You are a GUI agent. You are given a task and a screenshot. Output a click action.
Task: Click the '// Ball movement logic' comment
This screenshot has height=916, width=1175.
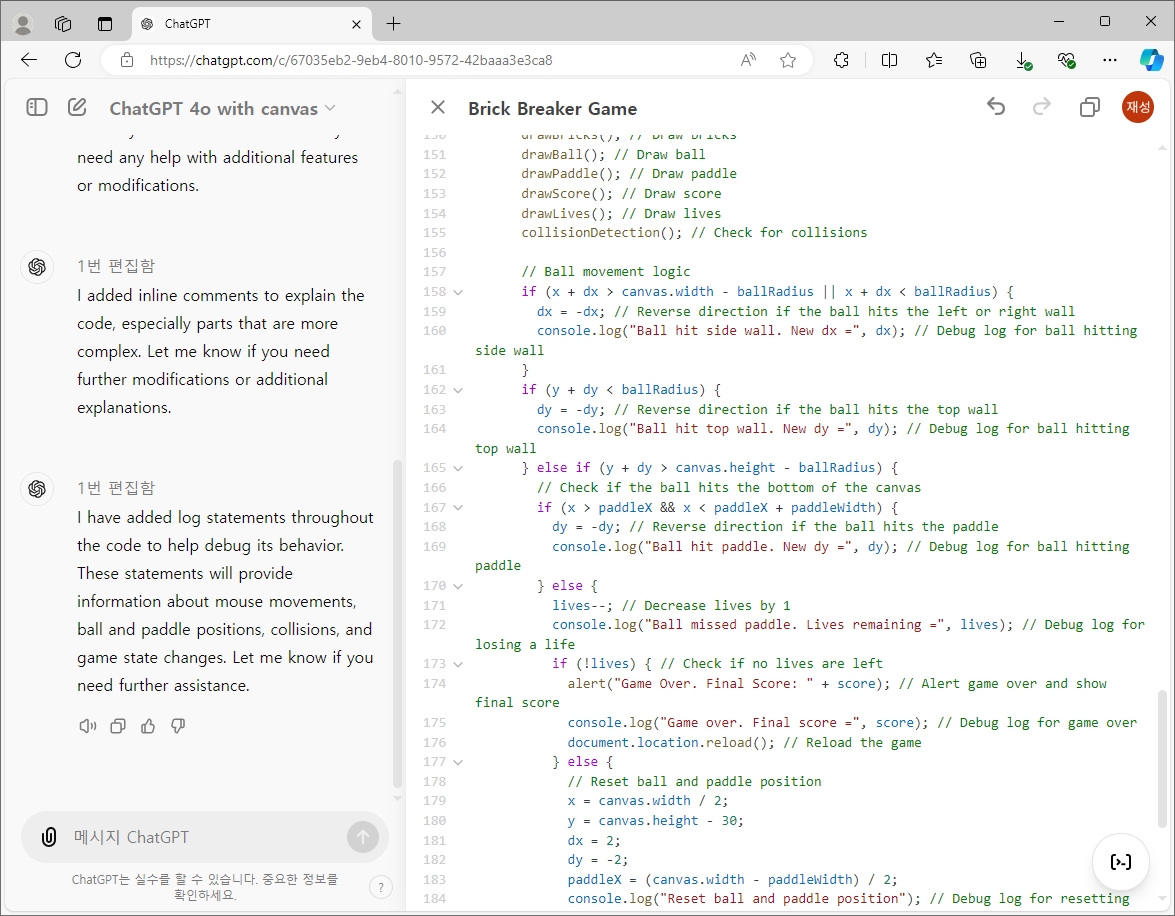[x=605, y=271]
